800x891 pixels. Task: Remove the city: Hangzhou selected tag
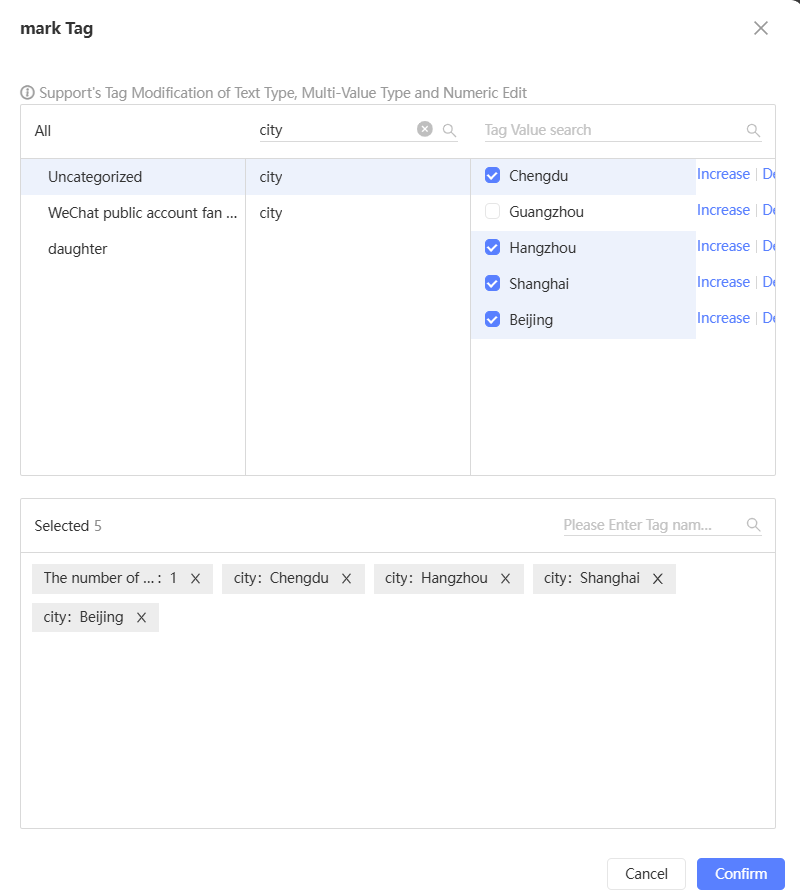505,578
